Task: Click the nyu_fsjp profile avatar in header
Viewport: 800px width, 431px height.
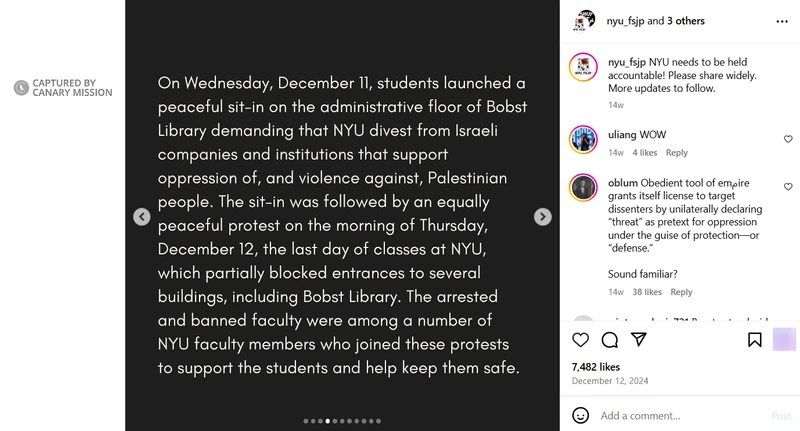Action: [584, 20]
